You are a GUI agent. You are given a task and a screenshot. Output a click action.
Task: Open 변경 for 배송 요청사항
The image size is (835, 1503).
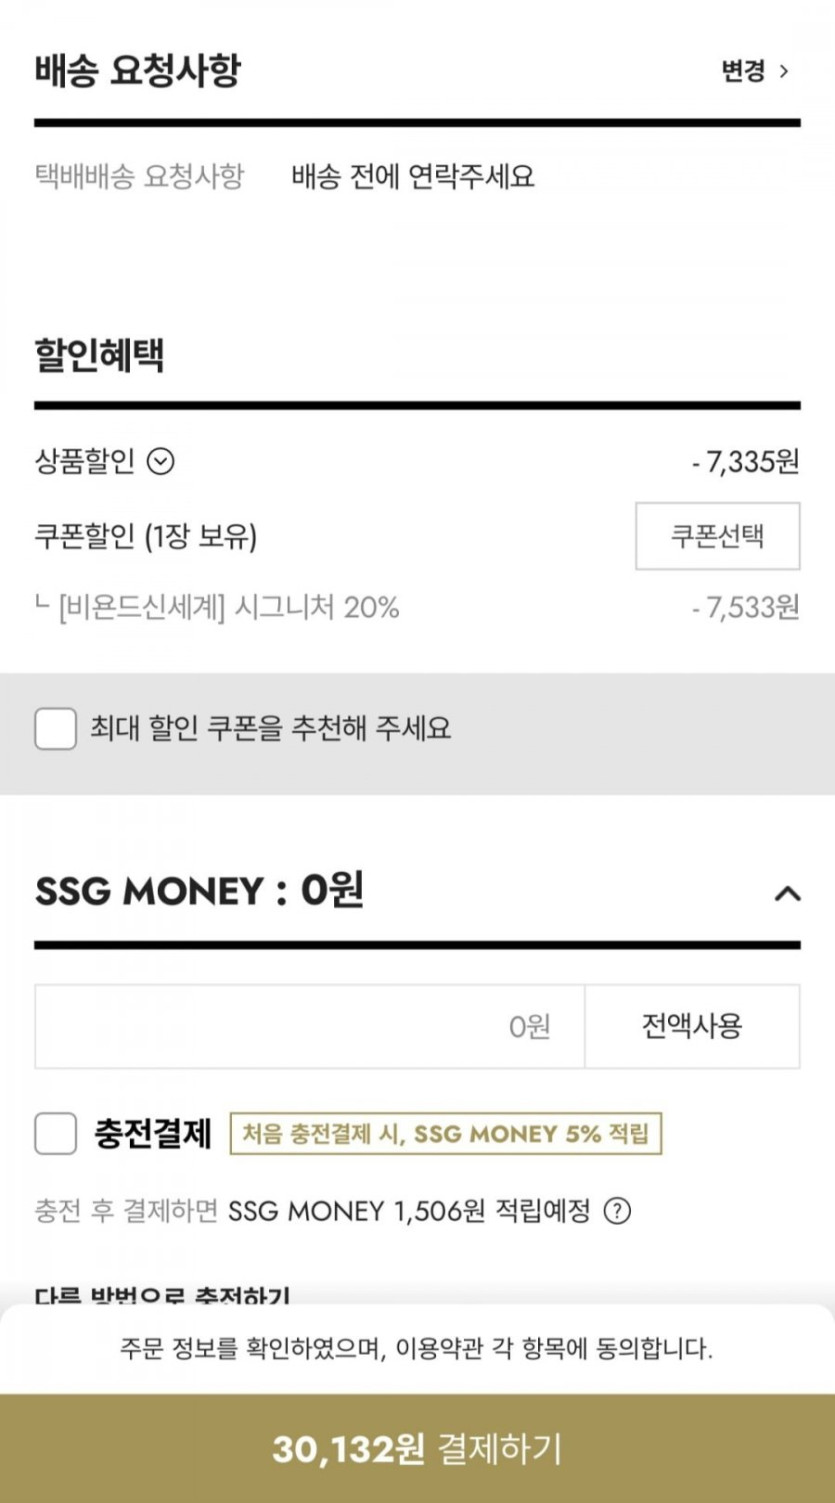click(755, 71)
